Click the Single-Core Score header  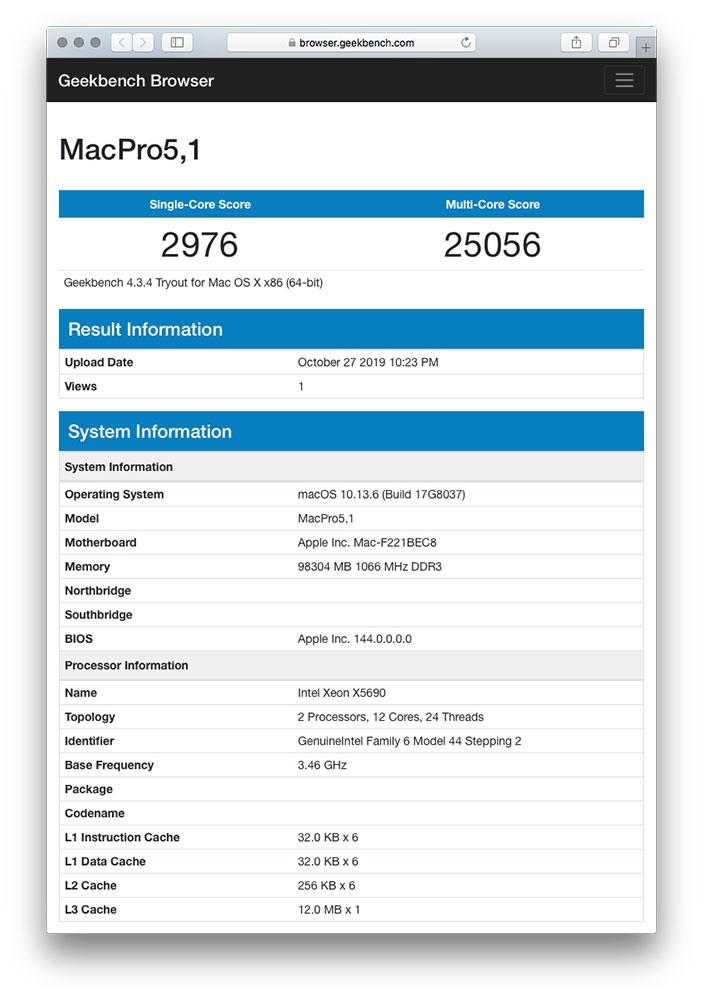coord(200,204)
